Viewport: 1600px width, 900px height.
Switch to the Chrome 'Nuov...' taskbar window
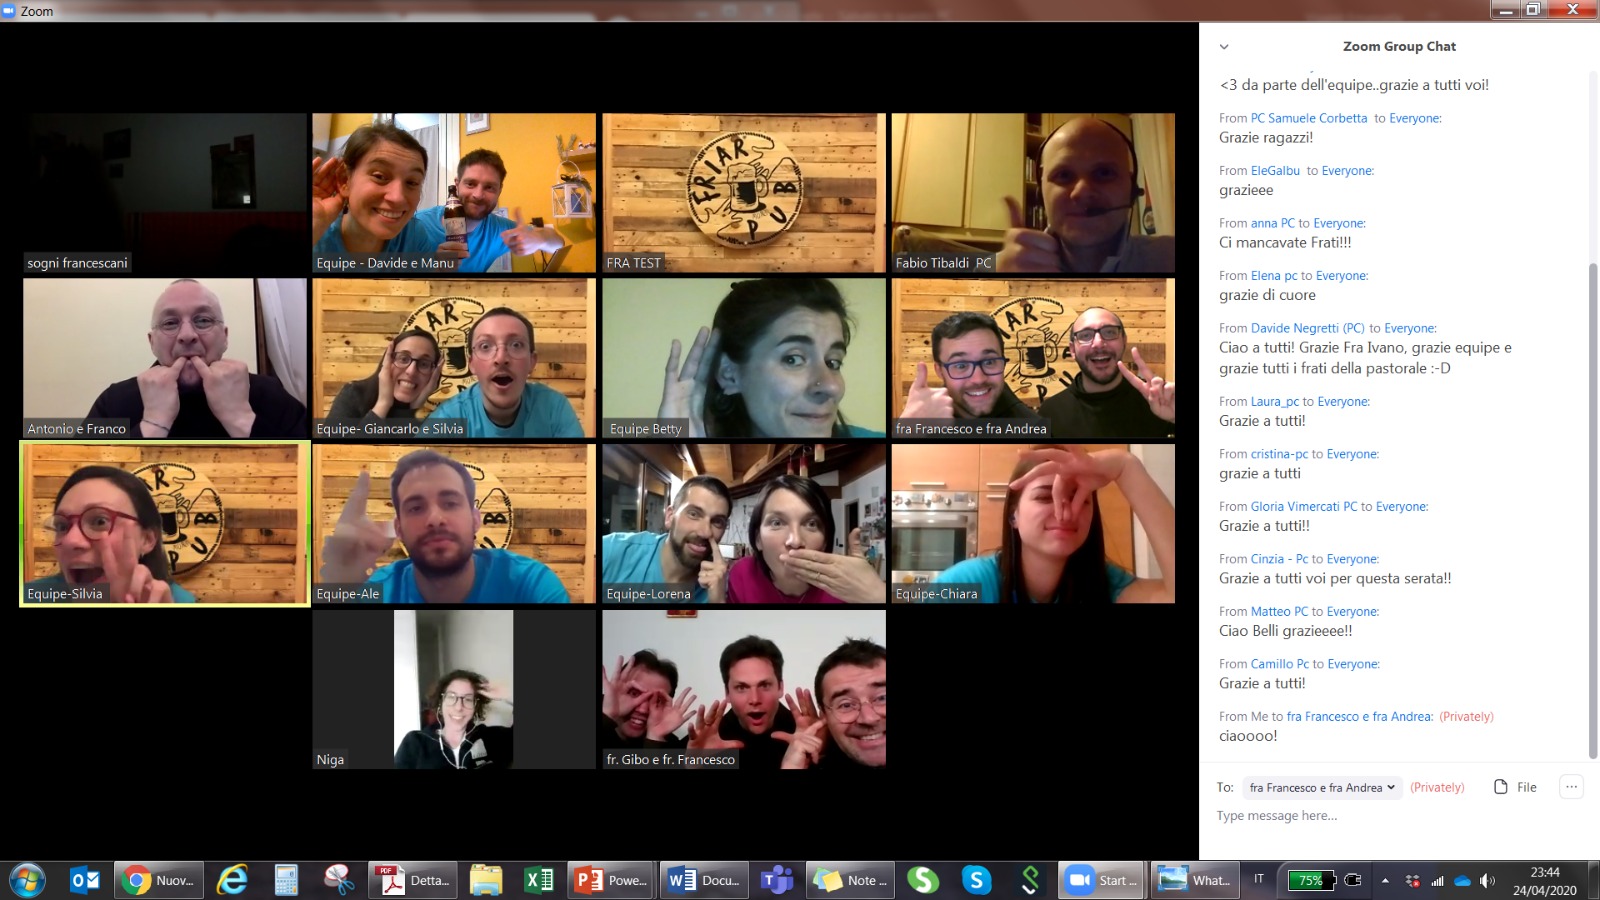160,880
